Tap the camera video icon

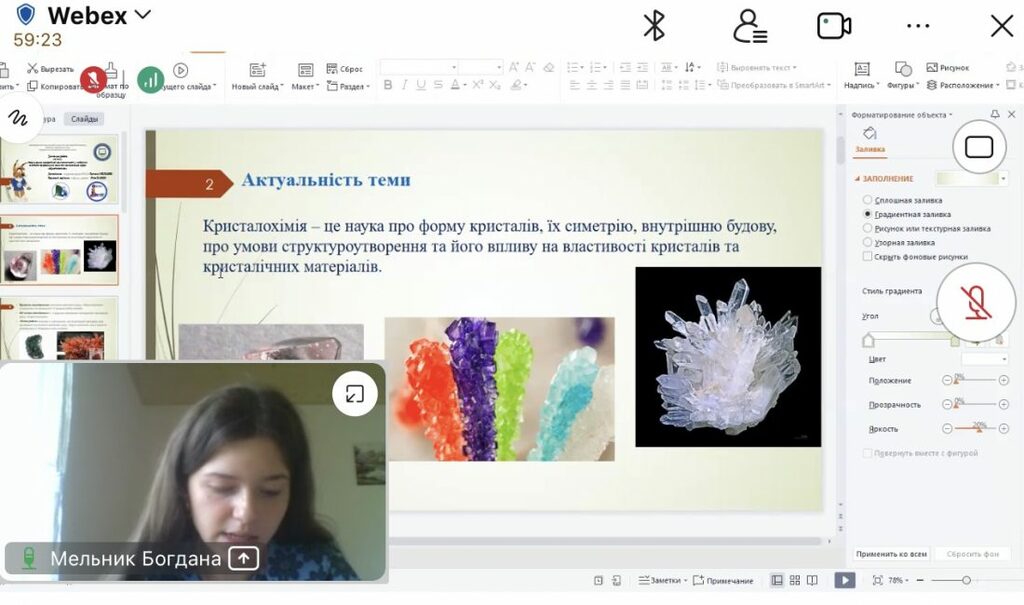point(834,26)
